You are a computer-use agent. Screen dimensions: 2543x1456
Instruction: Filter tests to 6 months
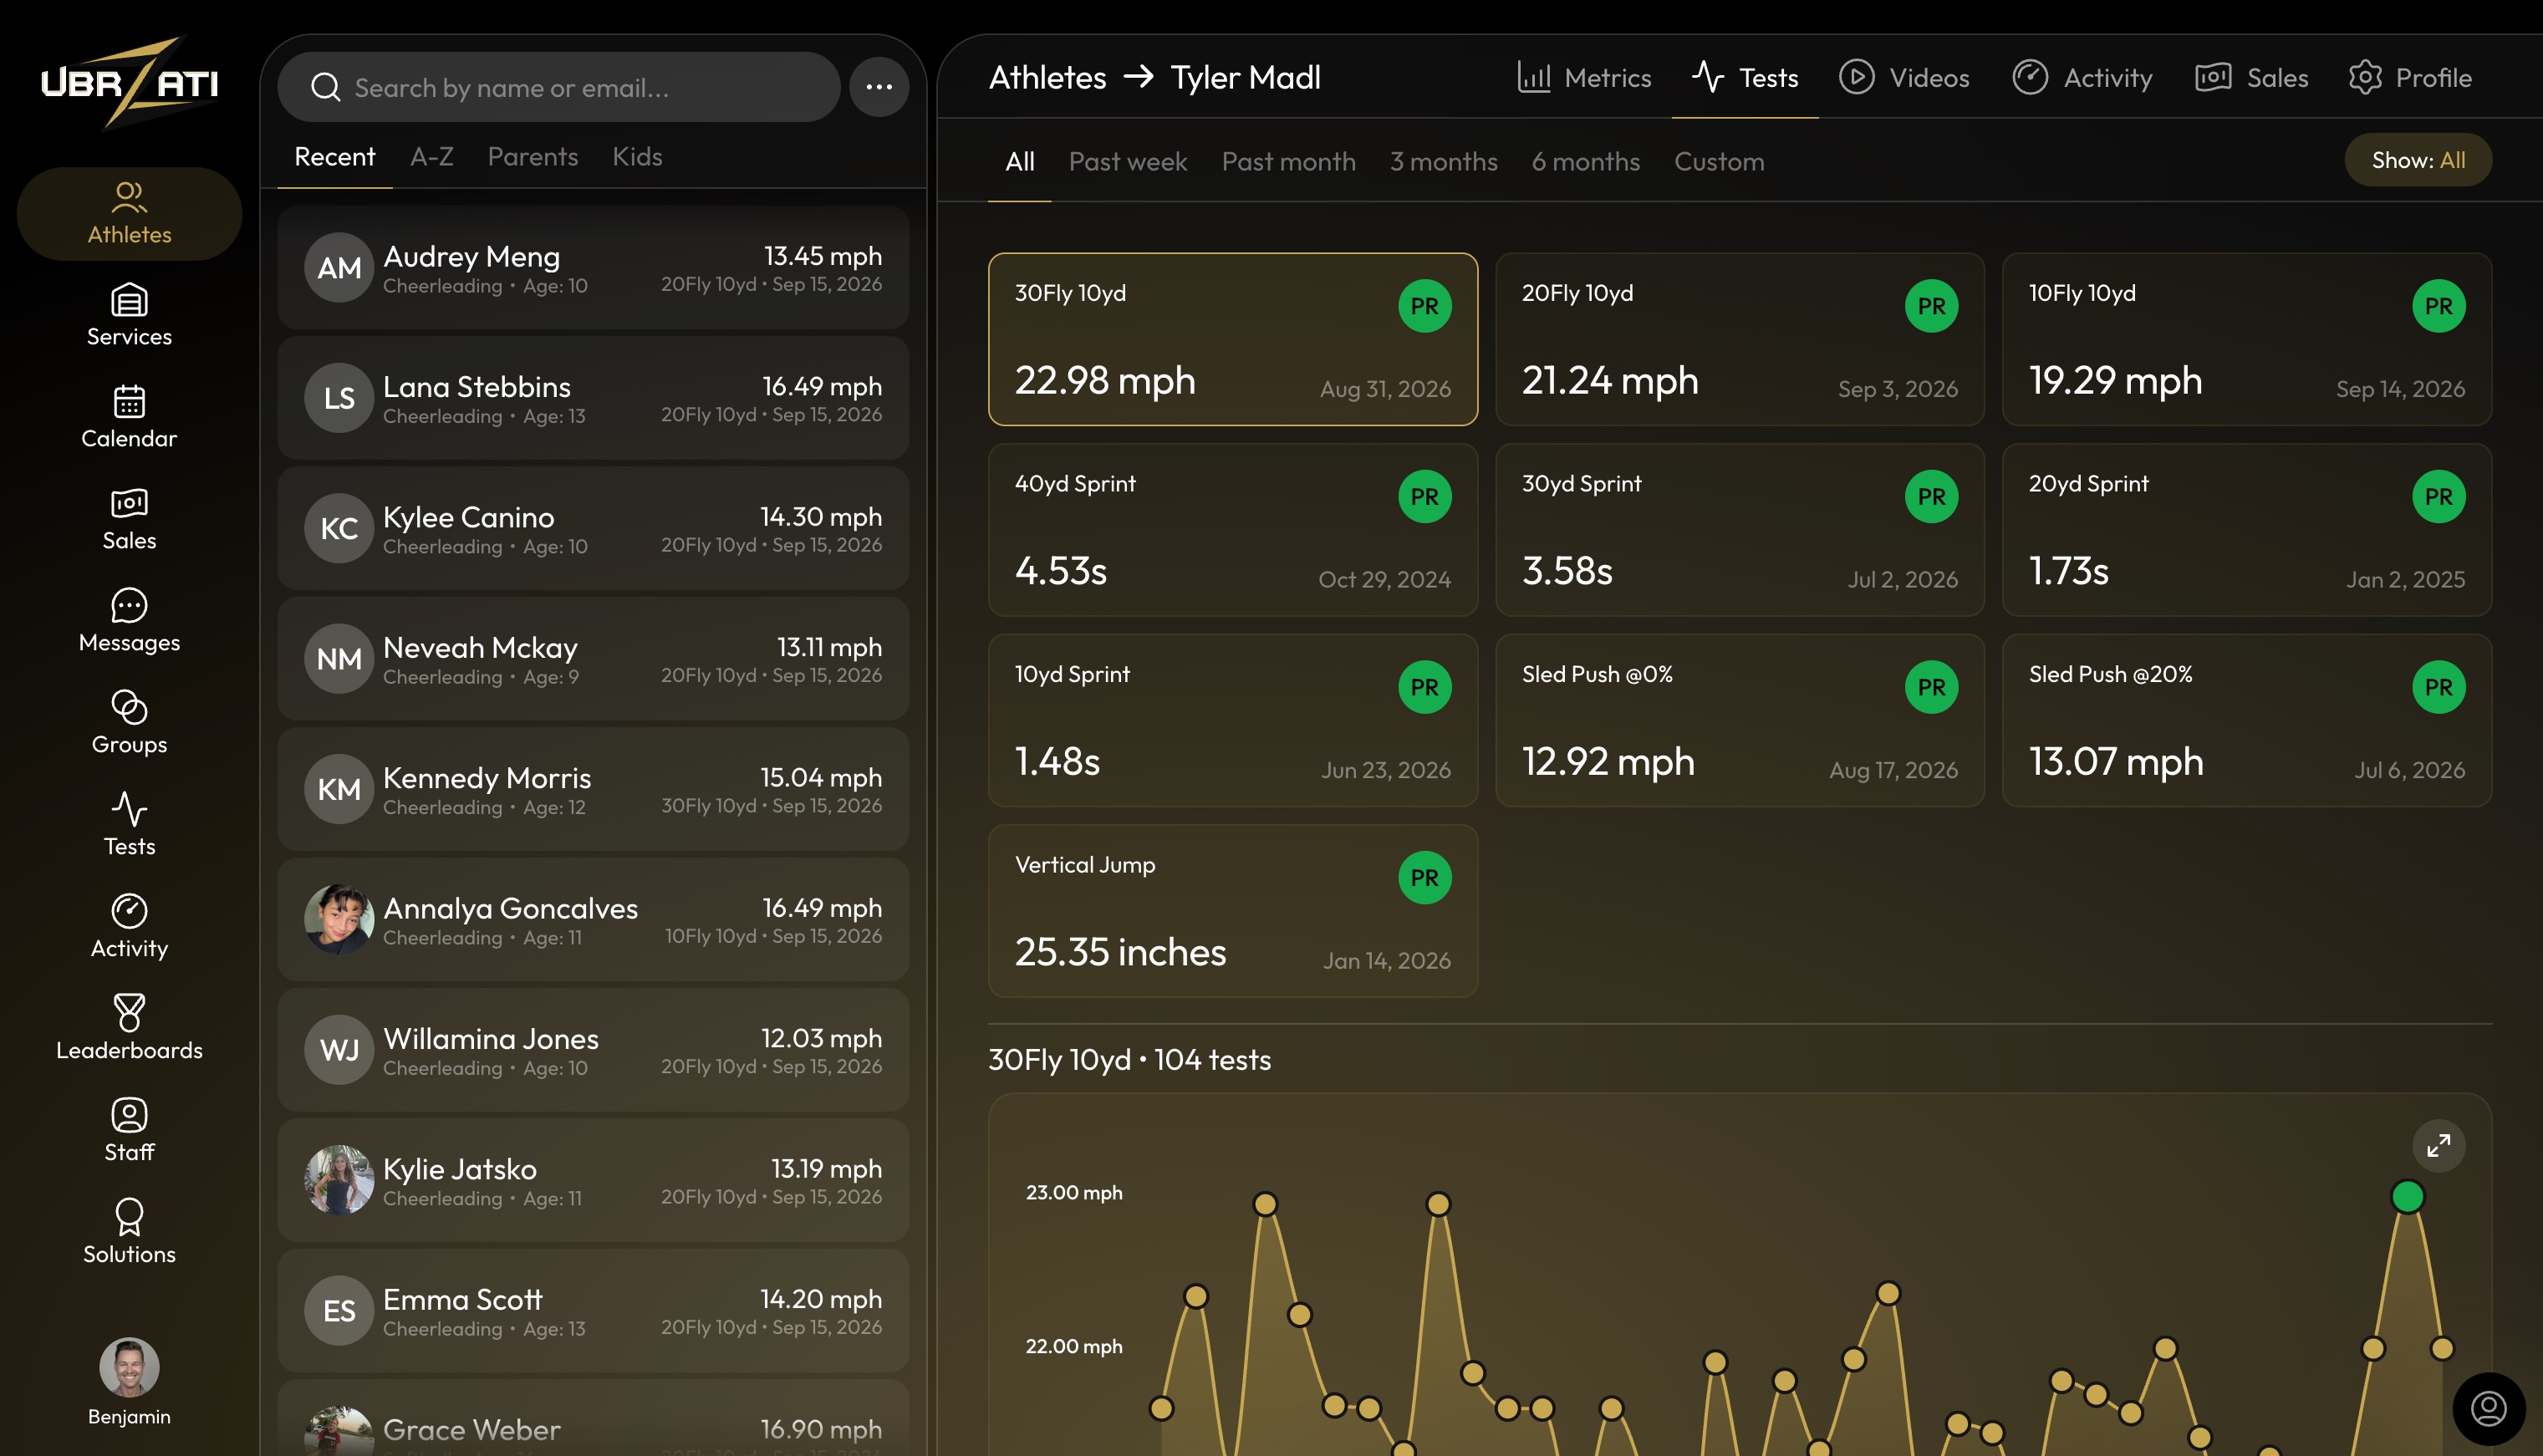1585,161
